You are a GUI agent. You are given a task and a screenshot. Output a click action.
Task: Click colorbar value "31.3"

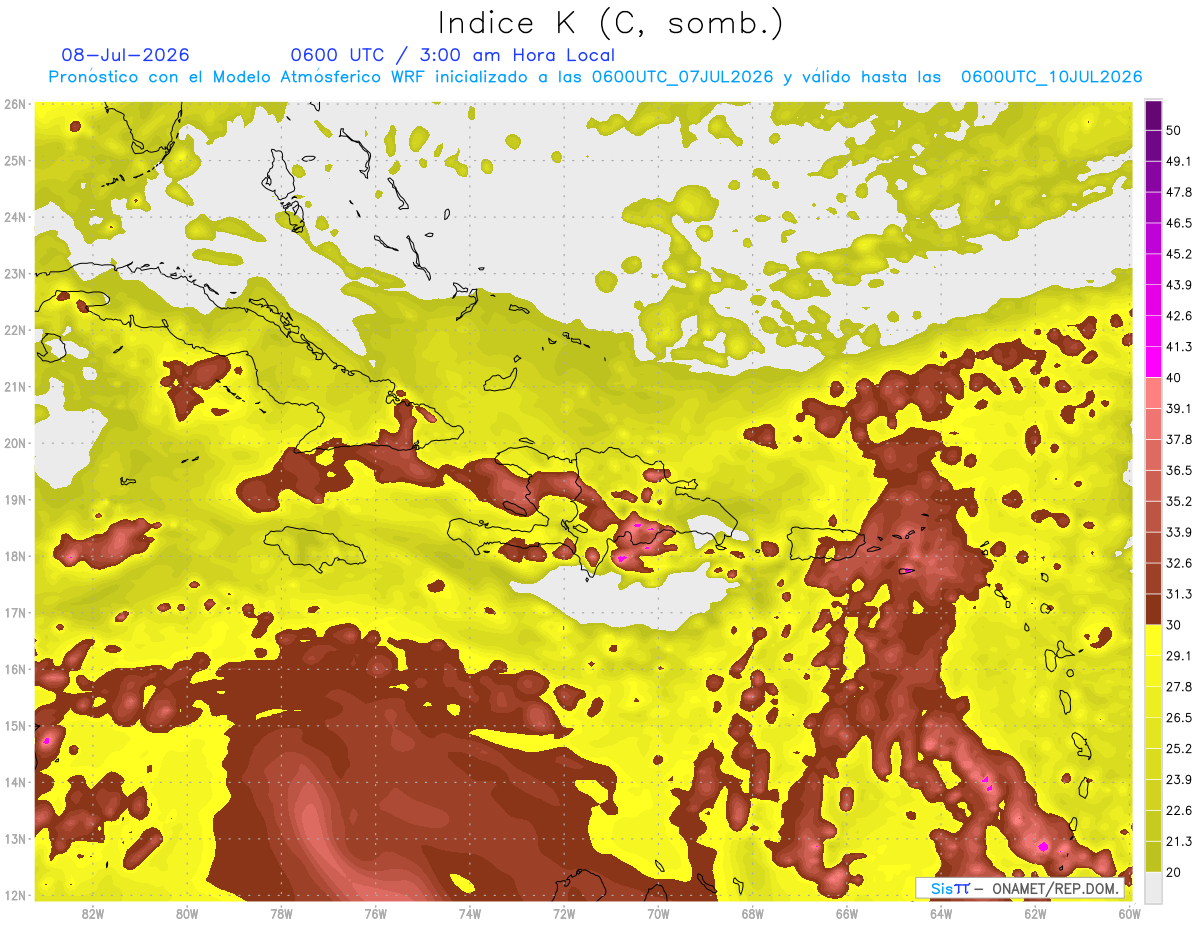pos(1178,594)
